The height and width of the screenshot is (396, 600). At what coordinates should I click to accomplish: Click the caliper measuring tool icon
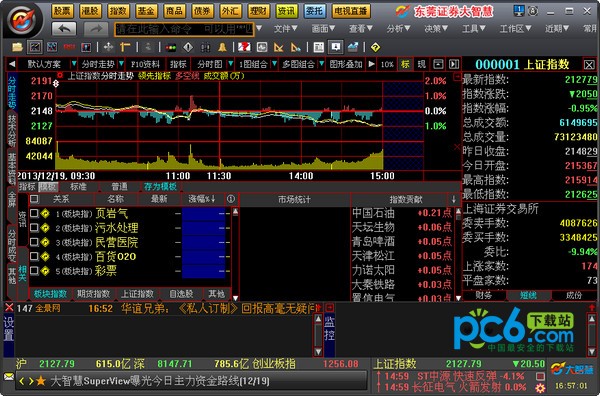point(126,47)
